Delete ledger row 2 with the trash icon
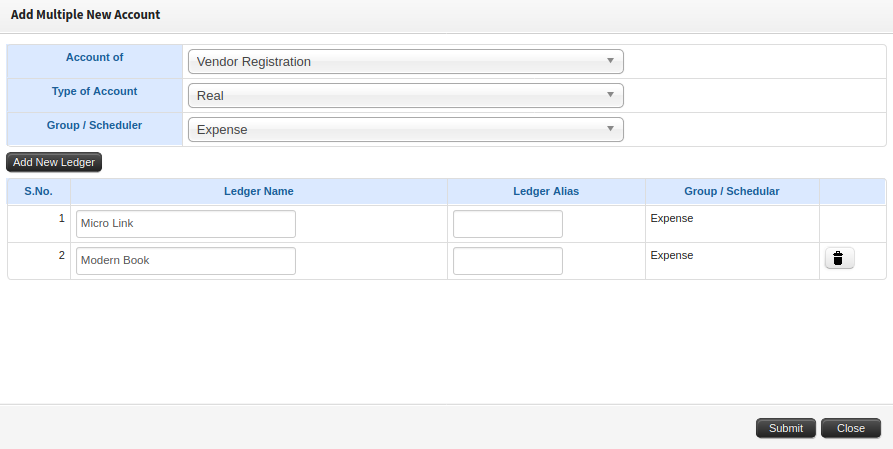893x449 pixels. (839, 258)
